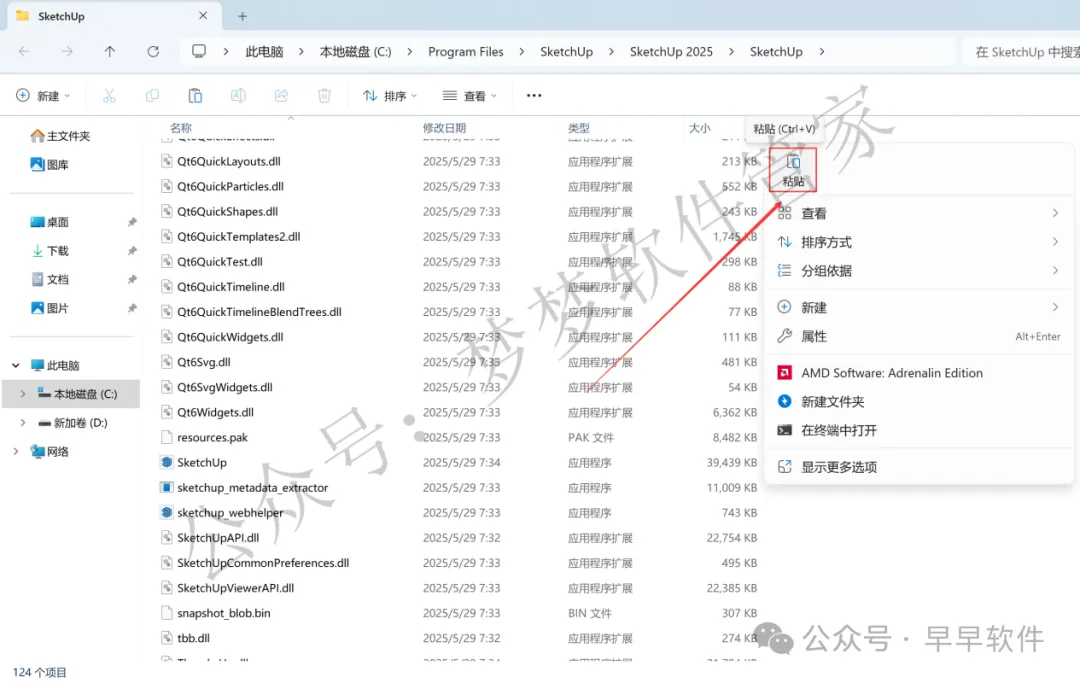Open the three-dot more options menu

click(x=534, y=96)
